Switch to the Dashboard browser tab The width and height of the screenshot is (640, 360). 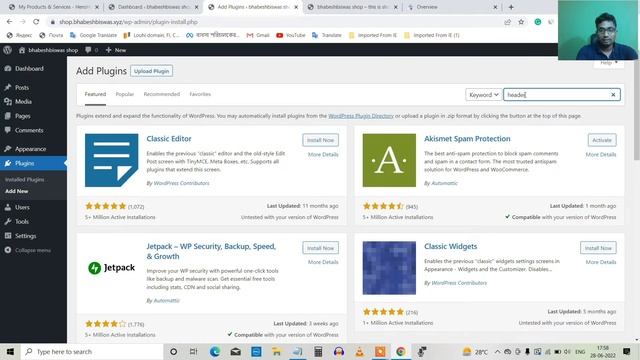point(154,7)
